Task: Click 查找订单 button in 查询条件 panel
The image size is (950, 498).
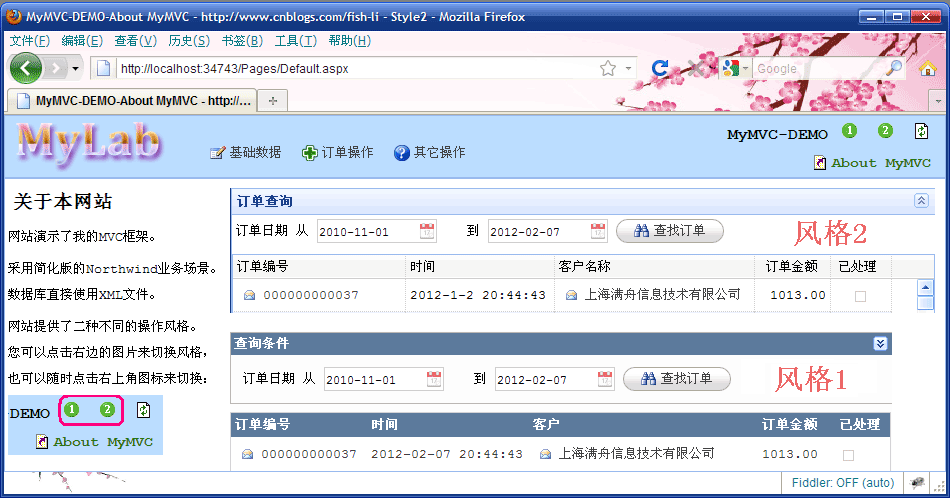Action: click(x=677, y=379)
